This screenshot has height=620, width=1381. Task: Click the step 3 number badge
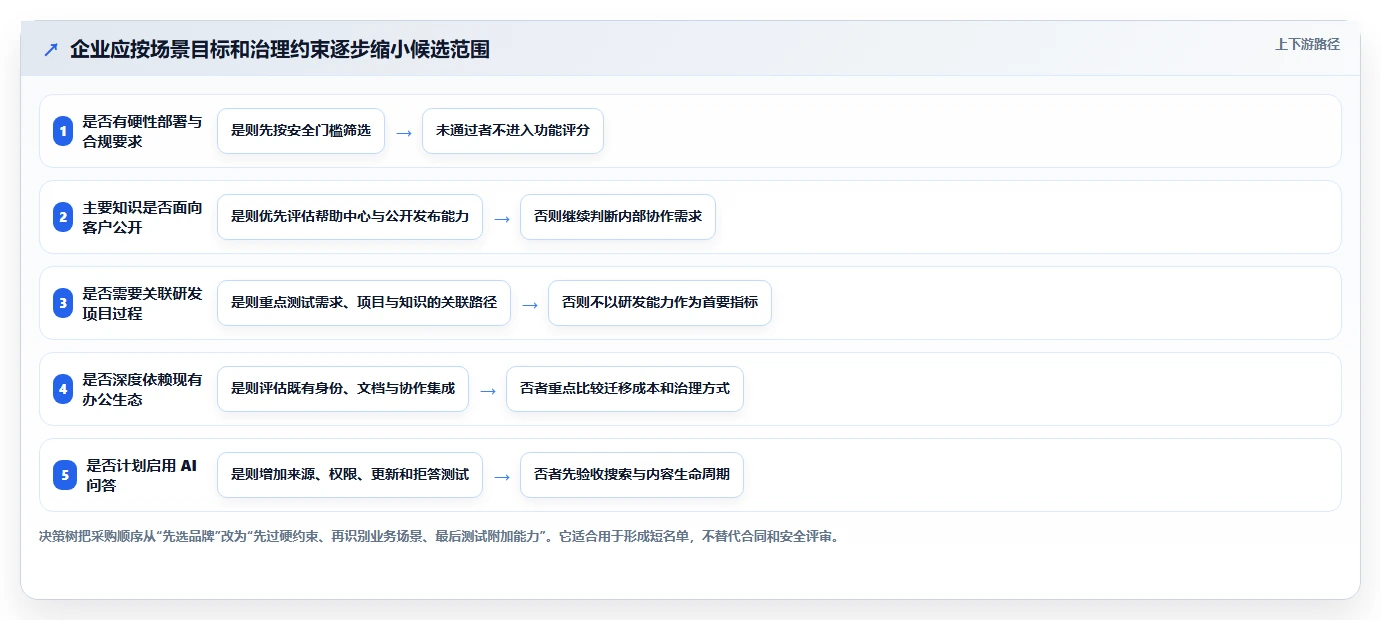pos(63,303)
